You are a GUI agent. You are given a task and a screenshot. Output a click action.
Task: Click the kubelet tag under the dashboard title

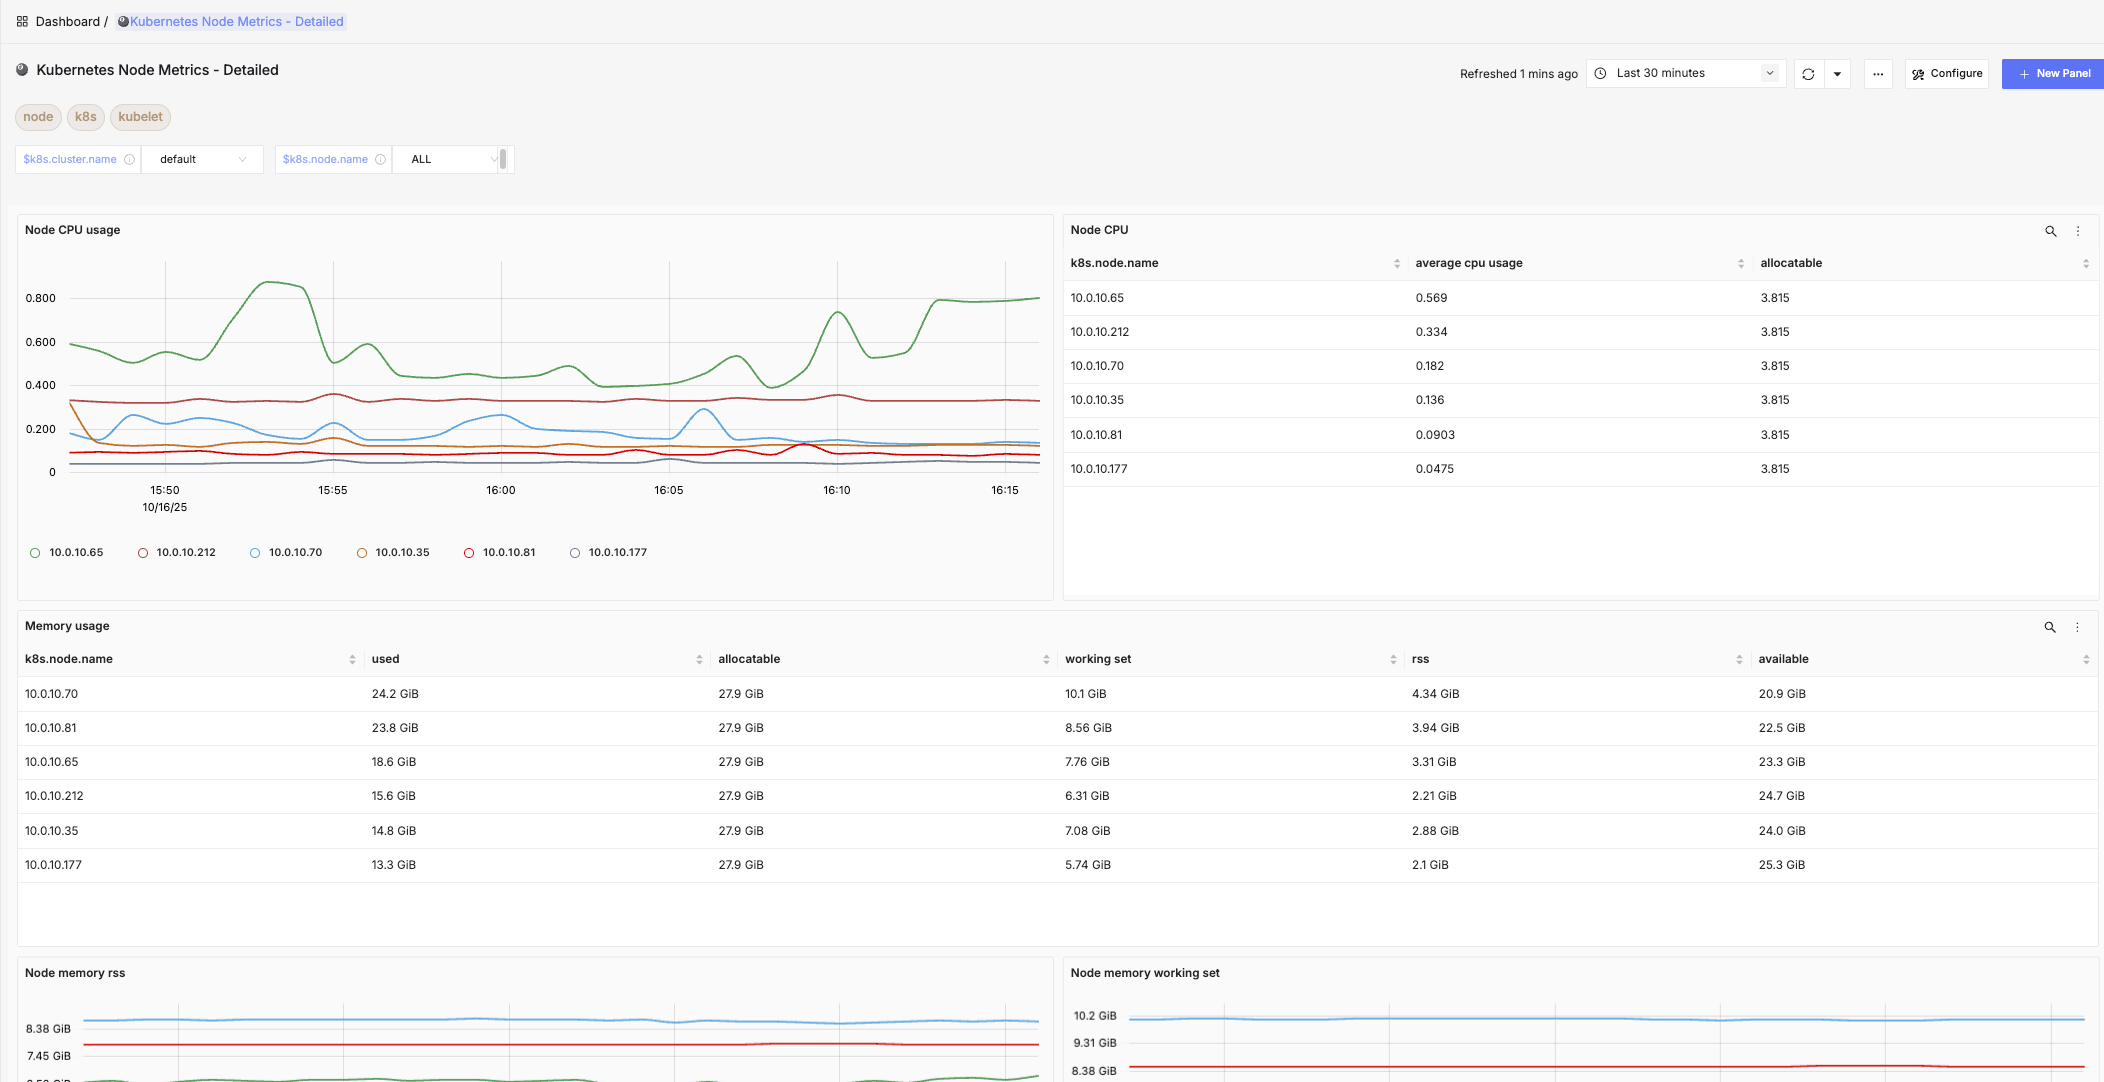(140, 117)
